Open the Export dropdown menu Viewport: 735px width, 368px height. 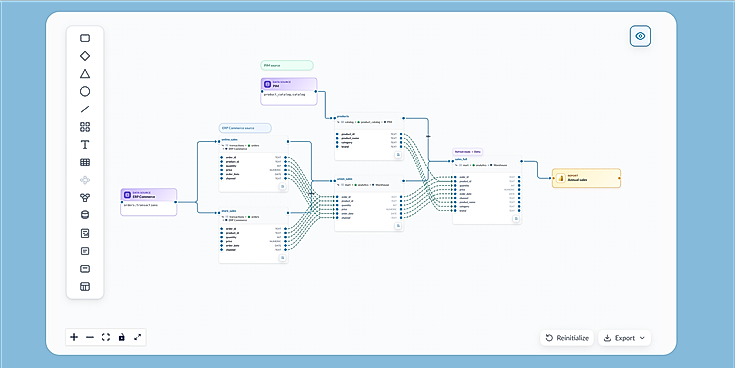click(x=624, y=338)
